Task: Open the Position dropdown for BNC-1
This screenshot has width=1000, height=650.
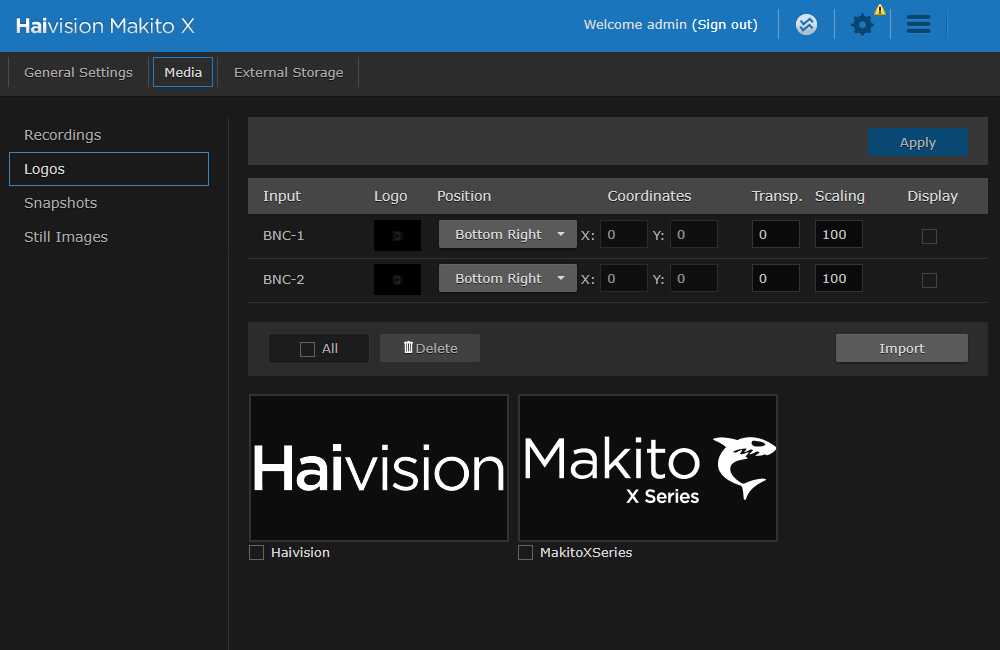Action: 507,234
